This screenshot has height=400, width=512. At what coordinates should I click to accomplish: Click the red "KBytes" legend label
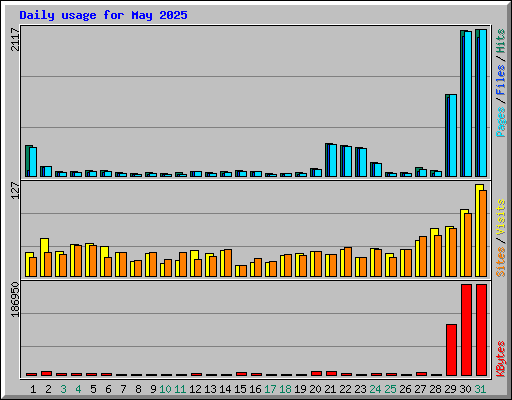(x=501, y=359)
